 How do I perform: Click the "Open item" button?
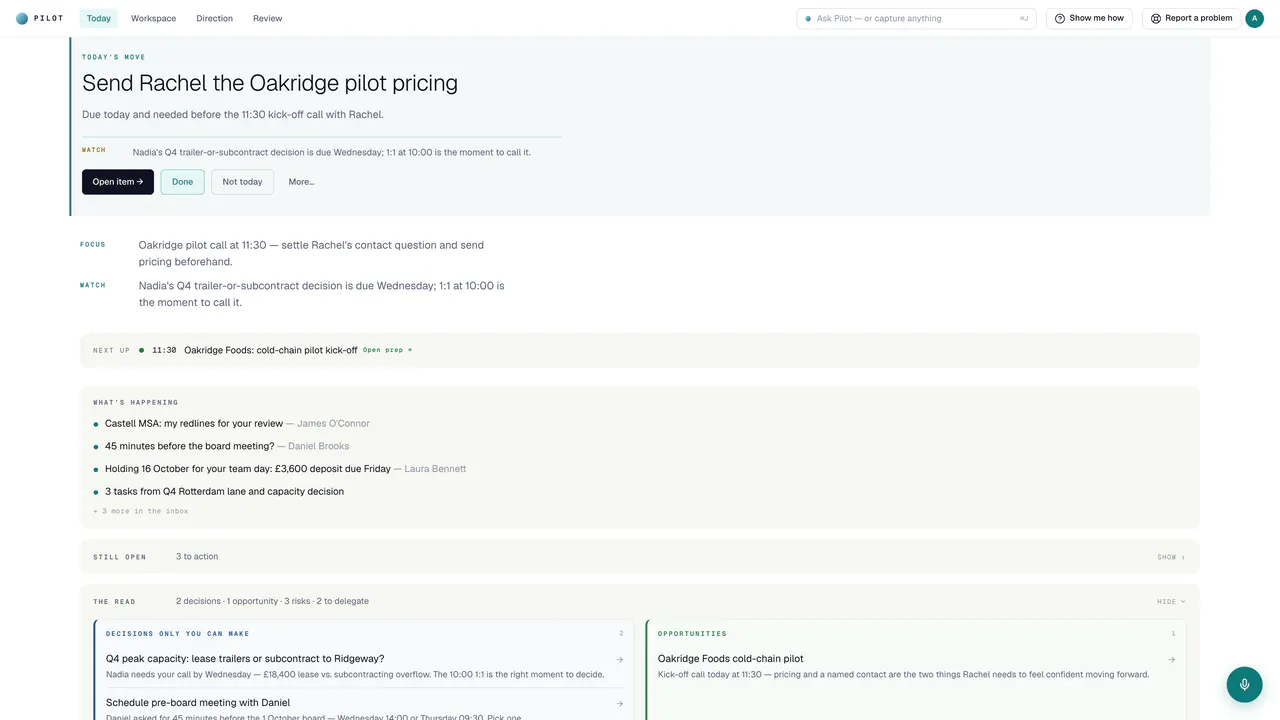click(118, 182)
